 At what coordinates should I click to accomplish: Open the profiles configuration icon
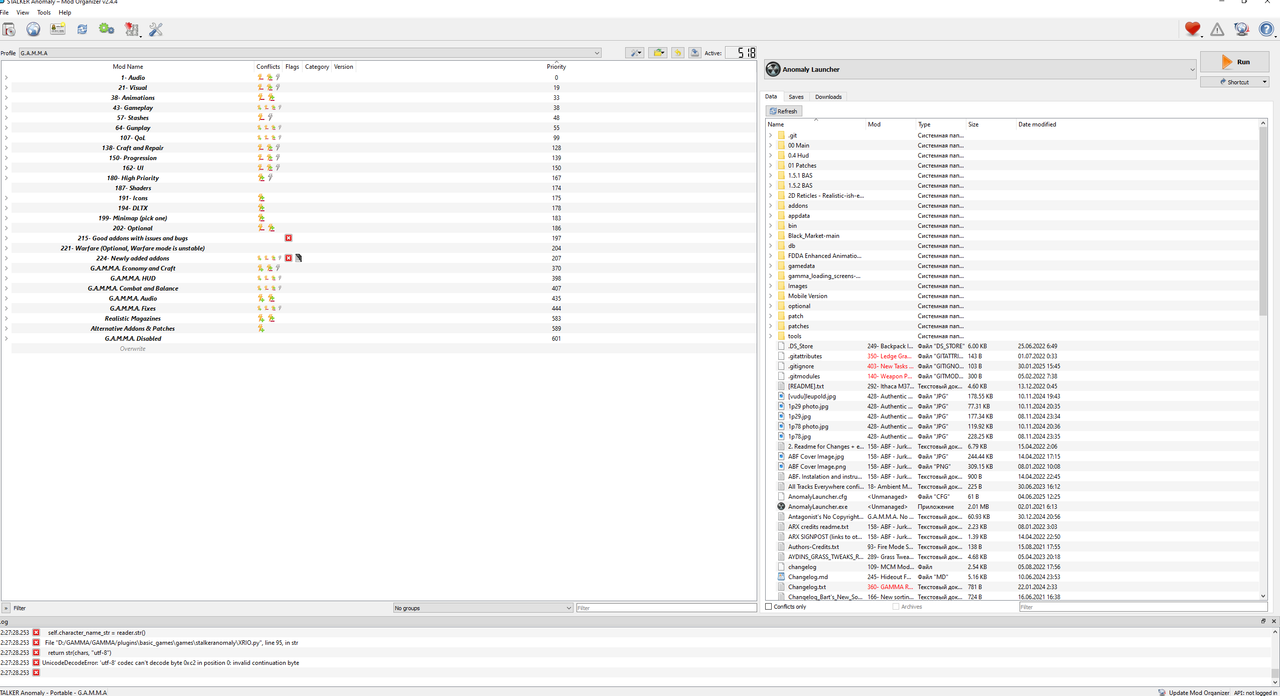58,30
